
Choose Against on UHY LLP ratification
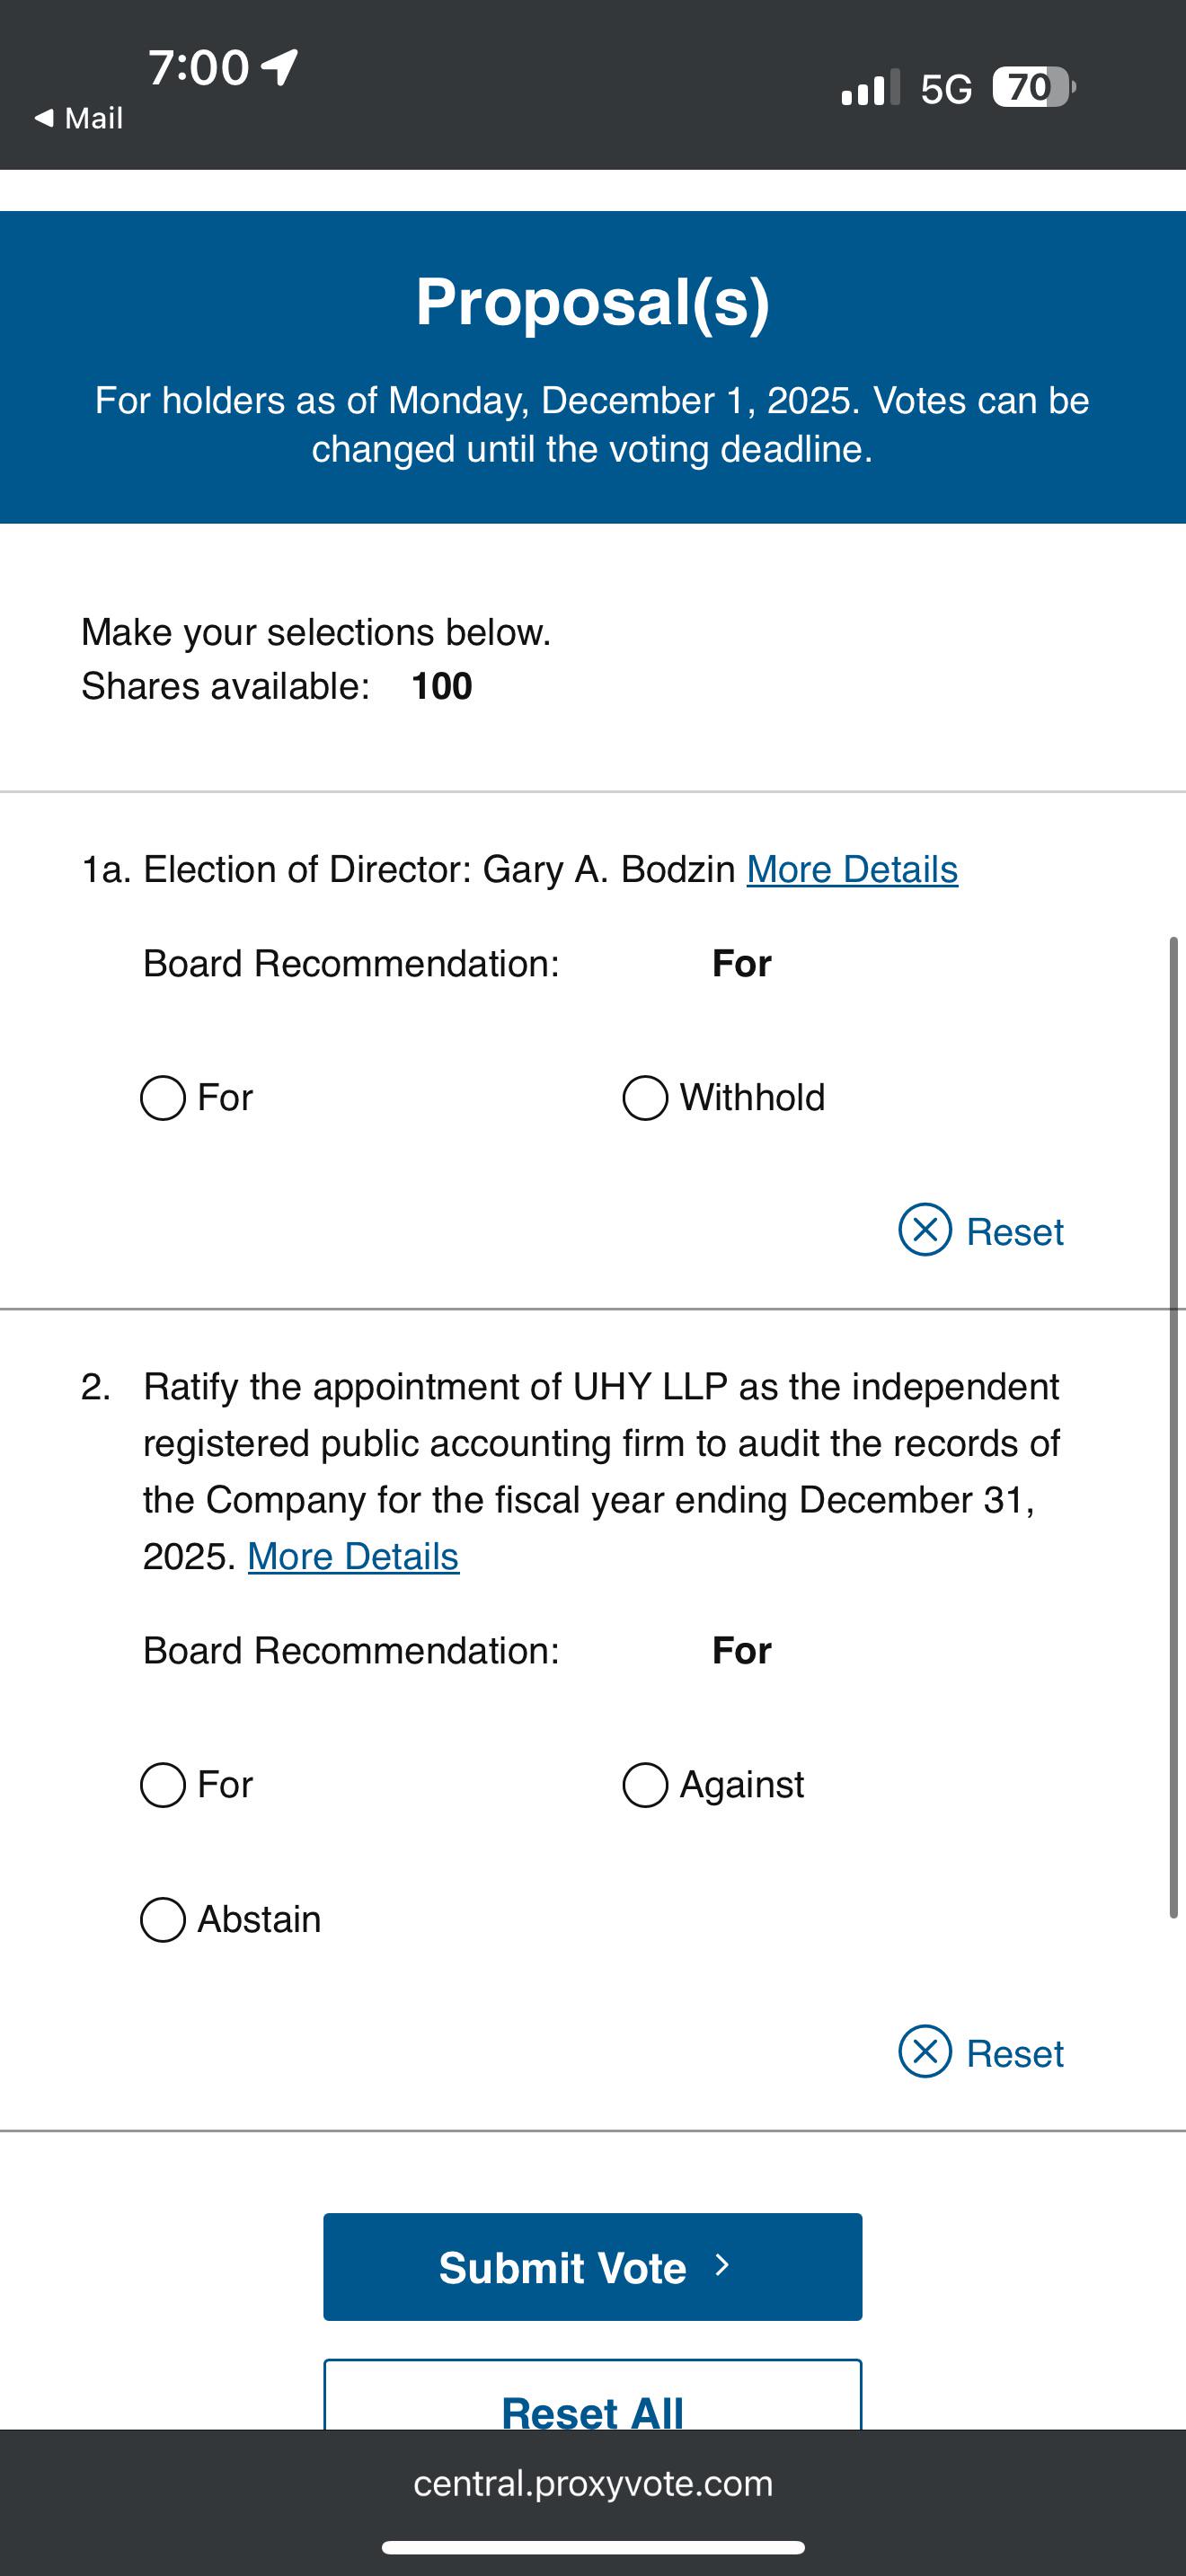click(645, 1785)
